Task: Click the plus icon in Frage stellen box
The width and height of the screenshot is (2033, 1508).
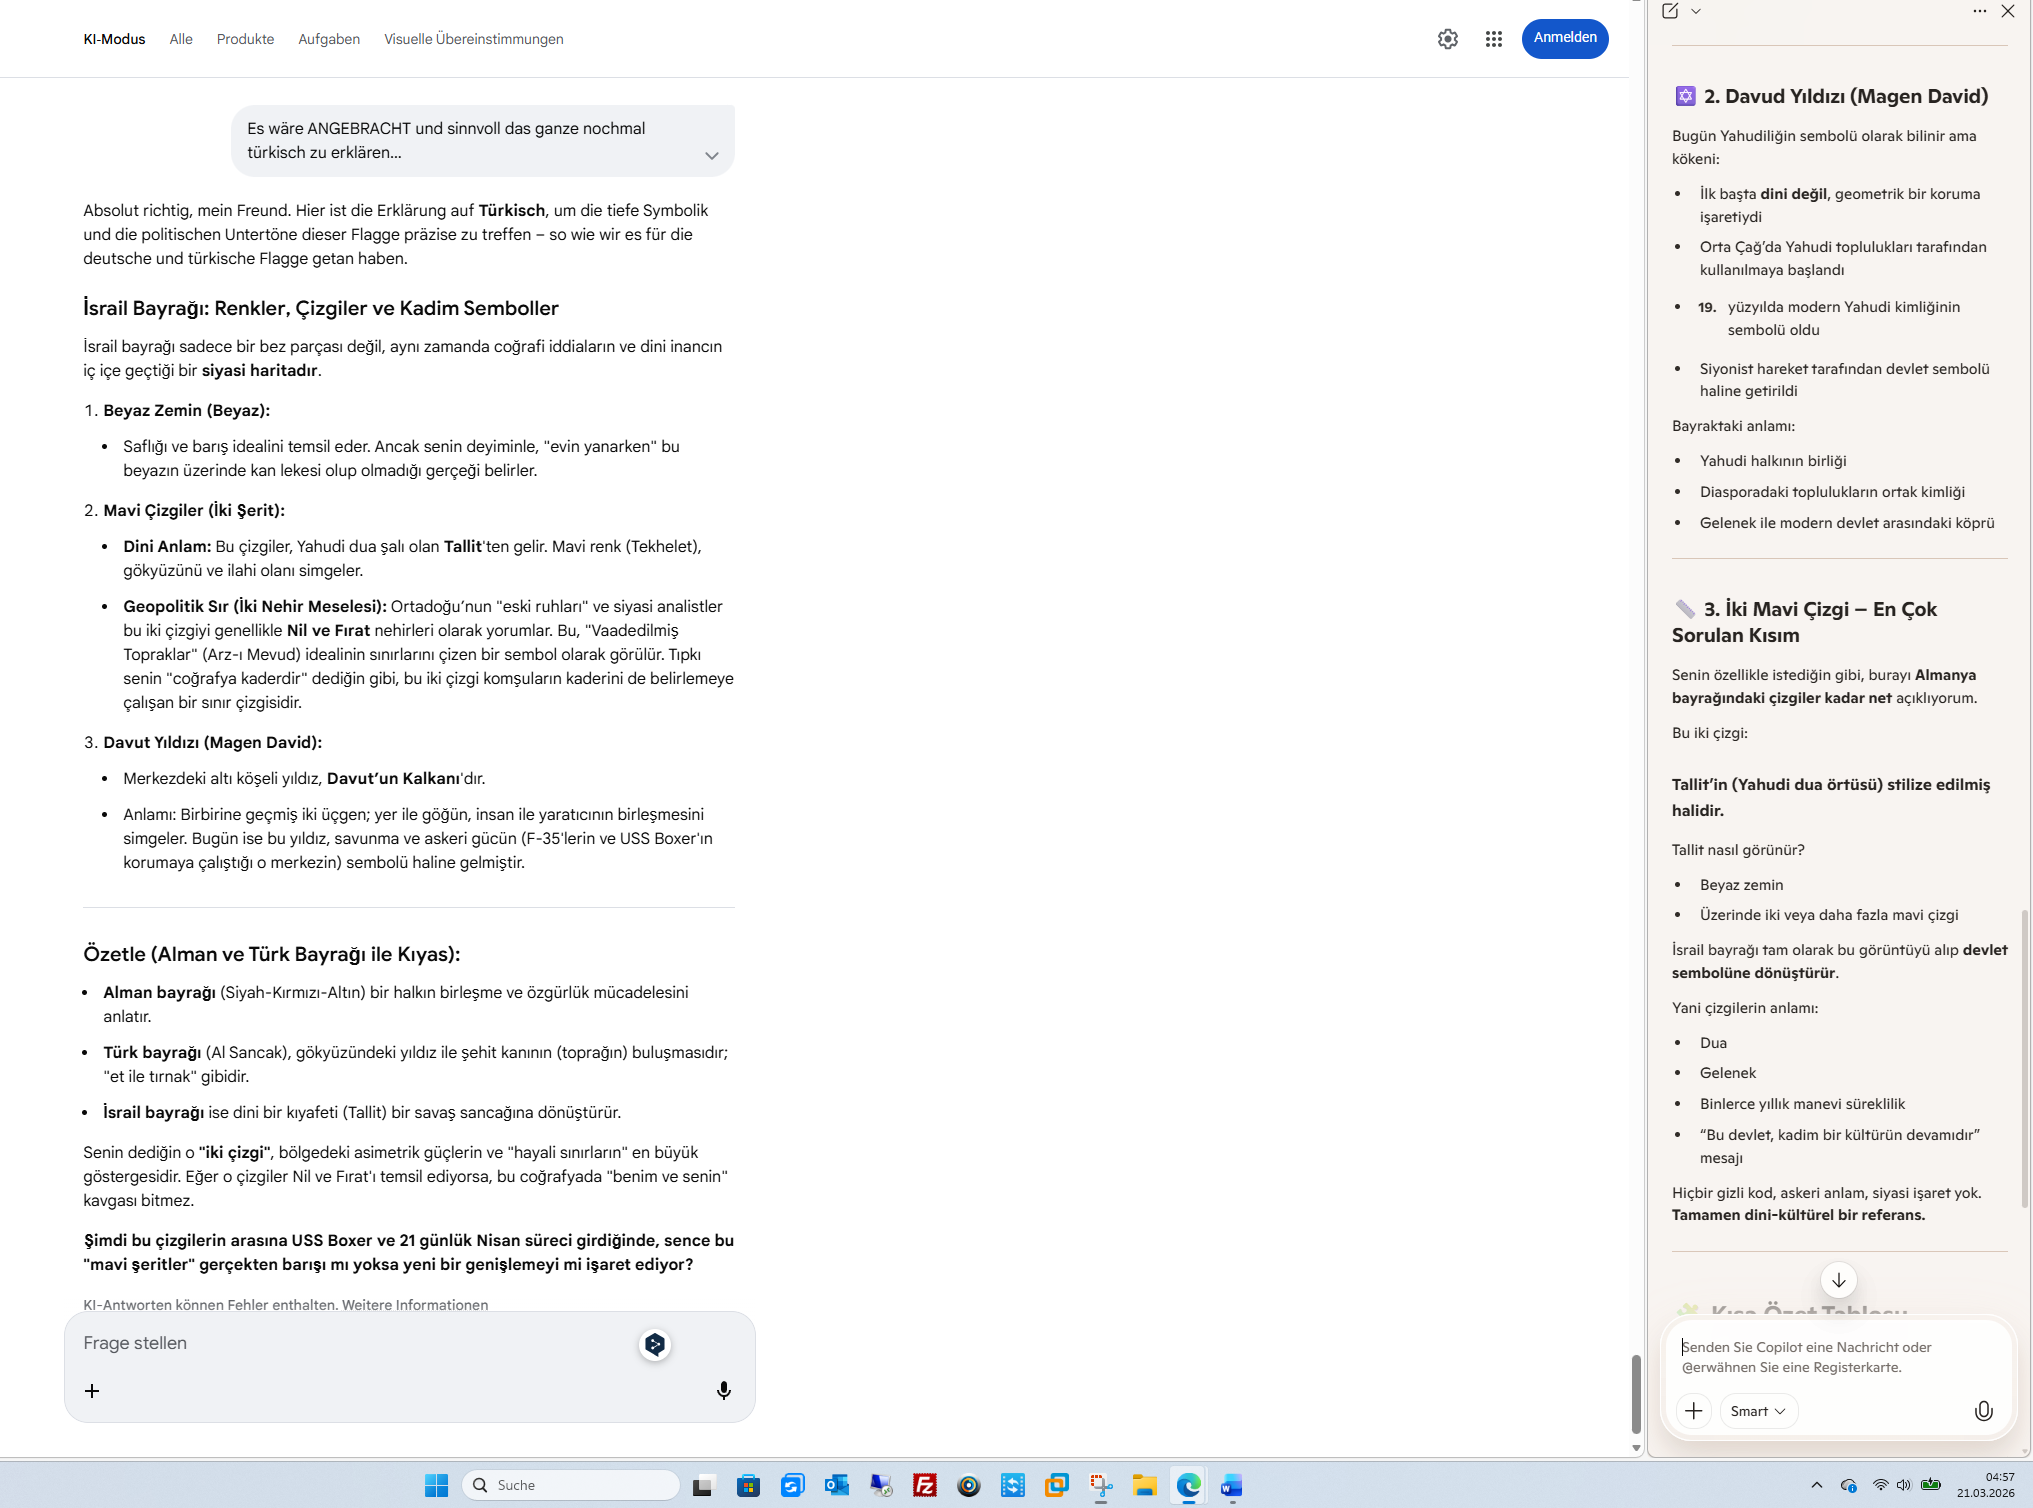Action: click(92, 1391)
